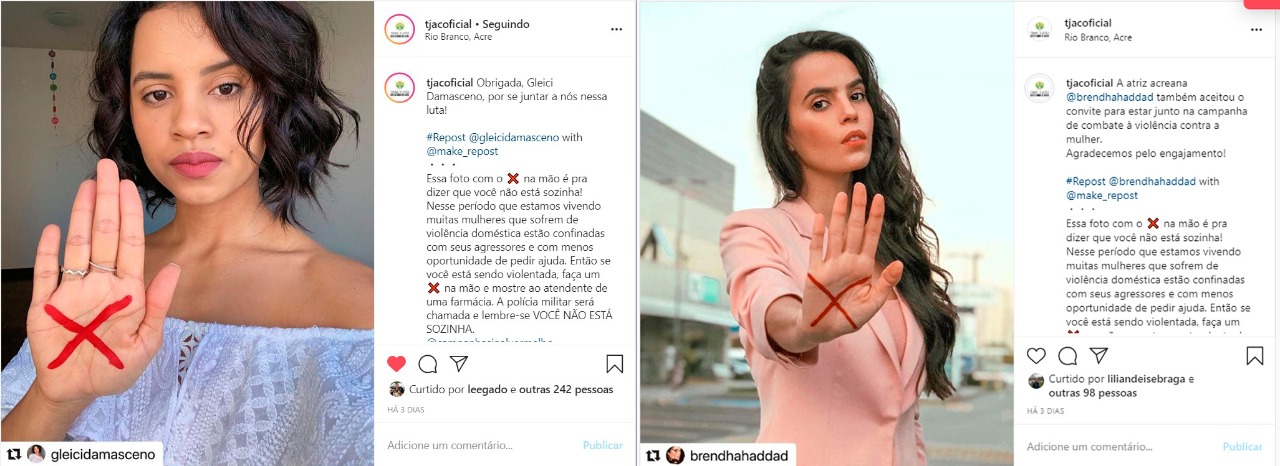
Task: Share the right post with paper plane icon
Action: click(1098, 355)
